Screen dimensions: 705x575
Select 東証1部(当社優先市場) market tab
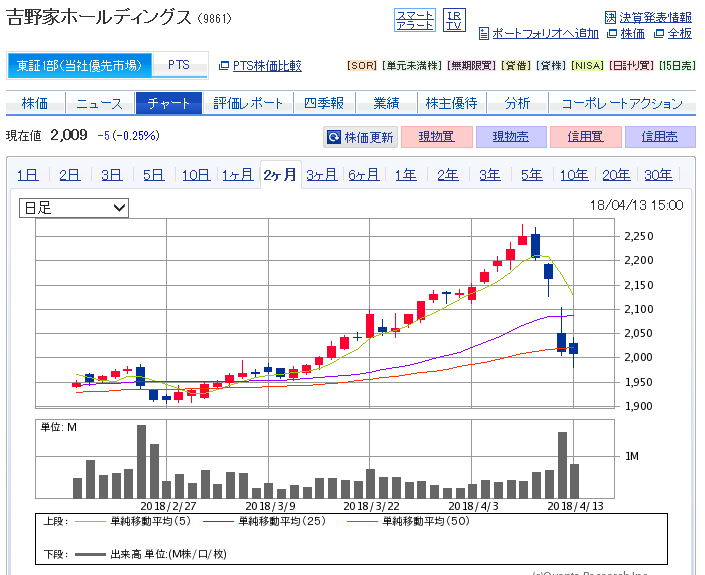(80, 66)
